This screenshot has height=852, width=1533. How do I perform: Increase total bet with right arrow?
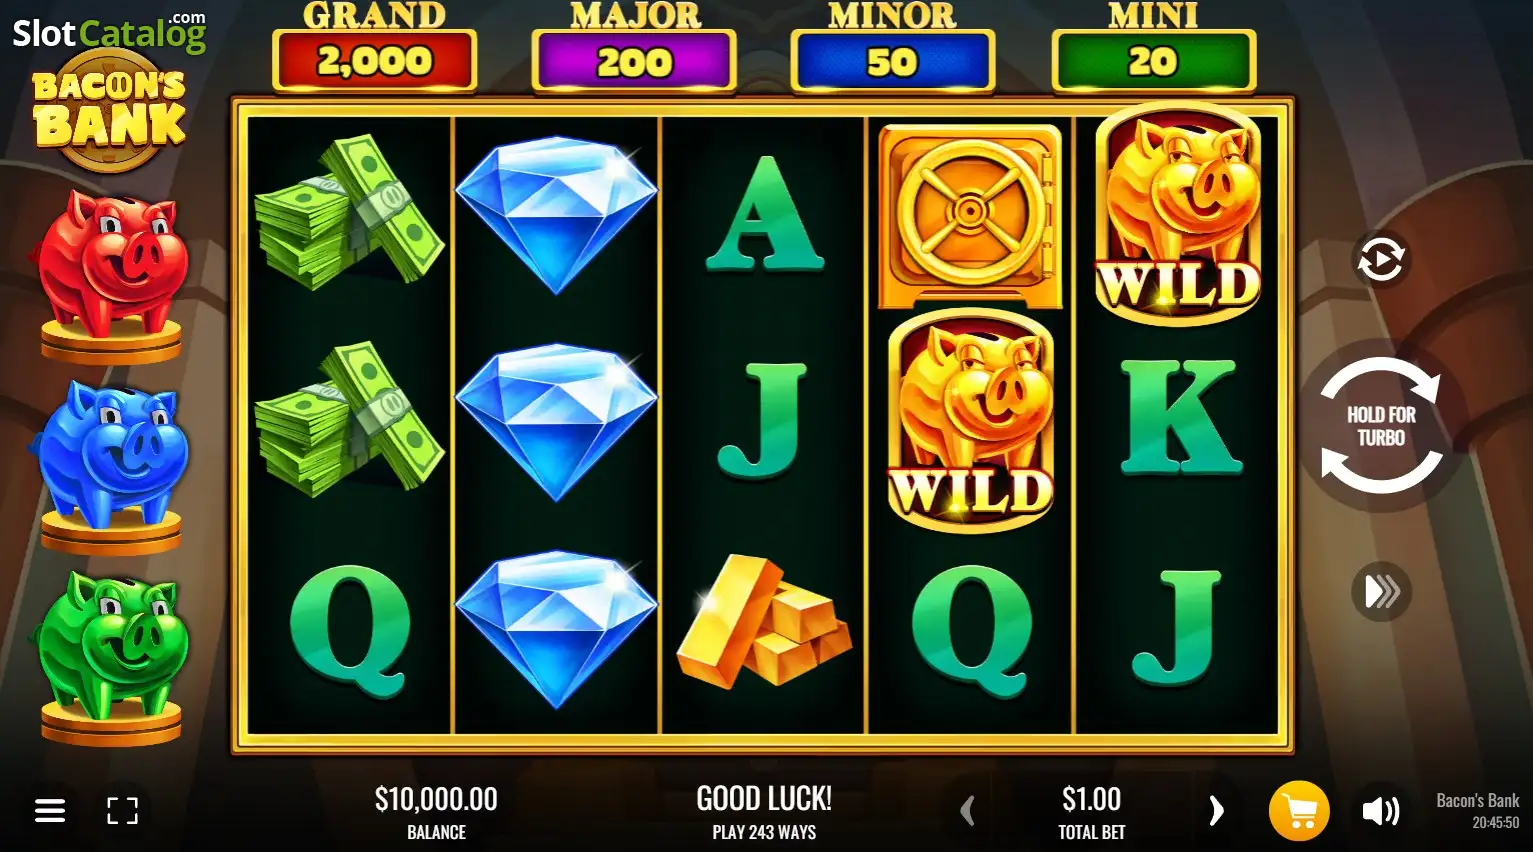coord(1216,811)
